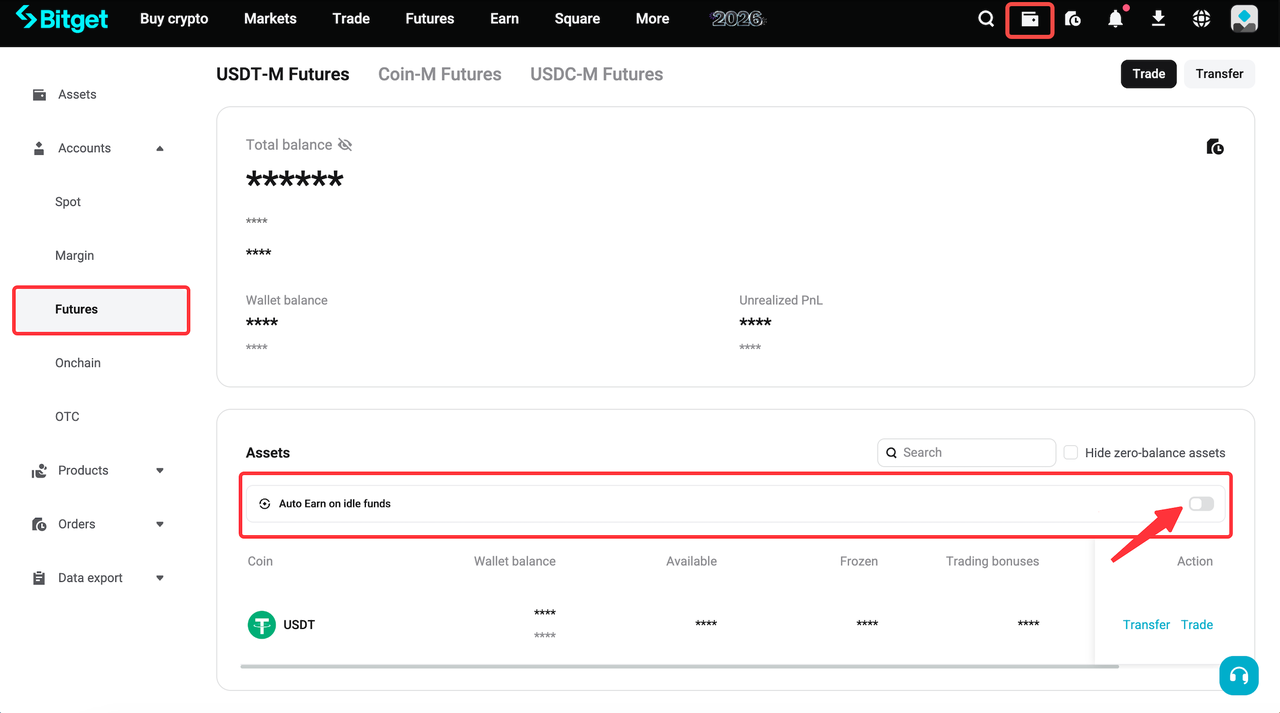Collapse the Accounts sidebar section
This screenshot has height=713, width=1280.
pyautogui.click(x=160, y=148)
